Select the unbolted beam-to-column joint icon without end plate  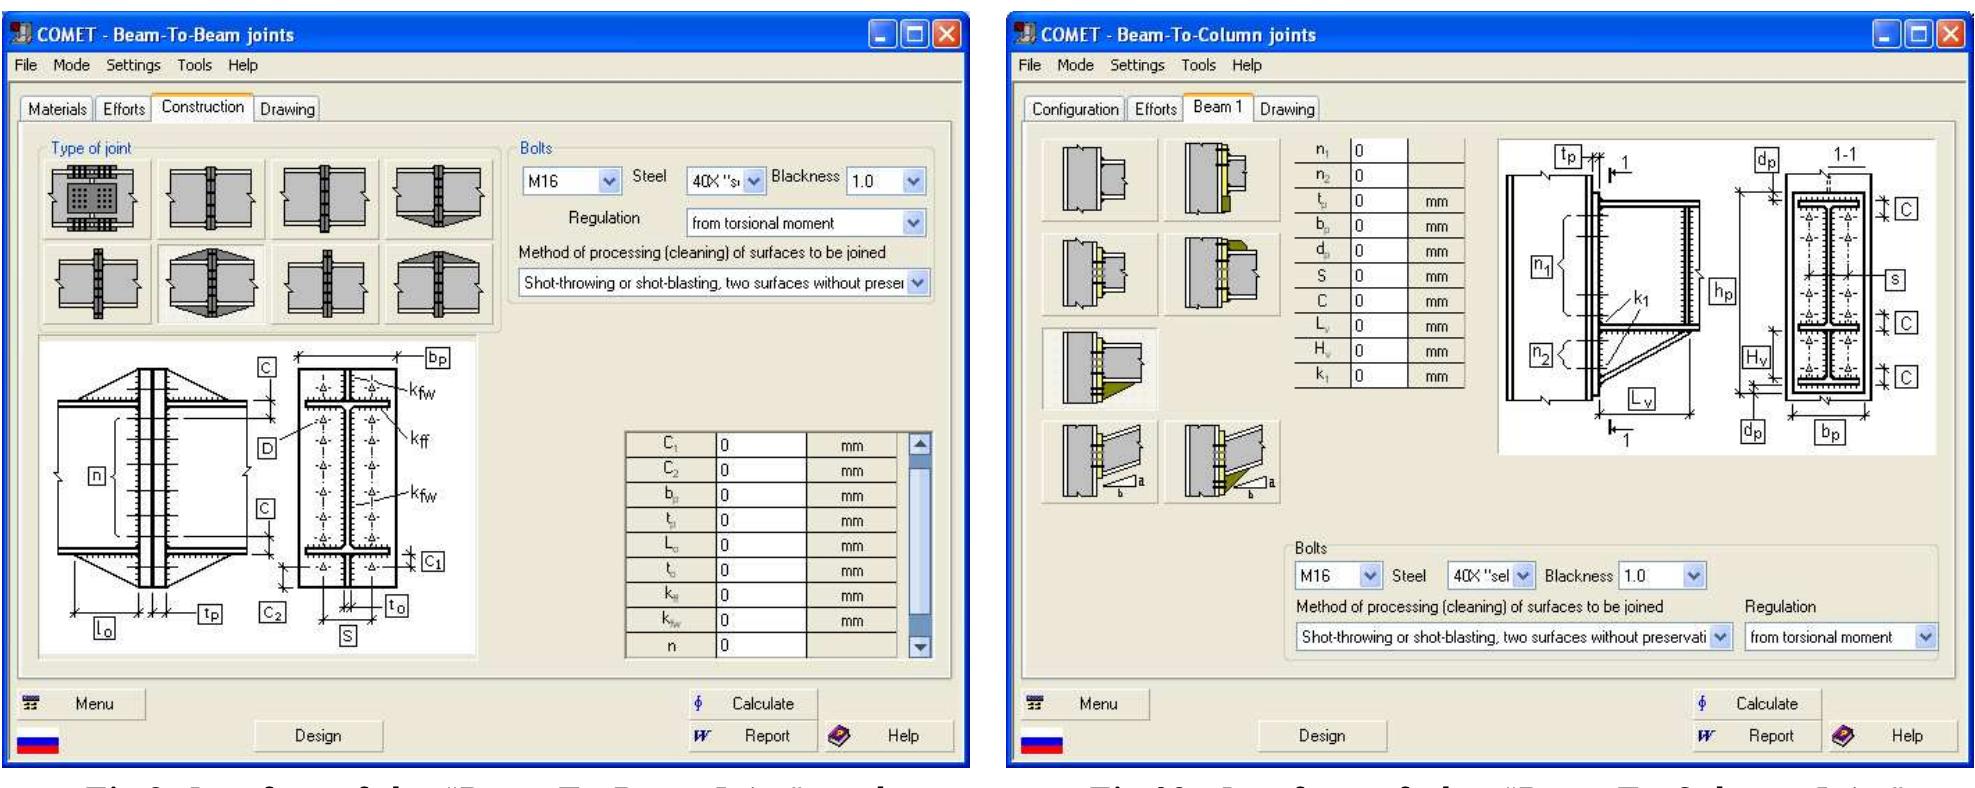[x=1100, y=180]
